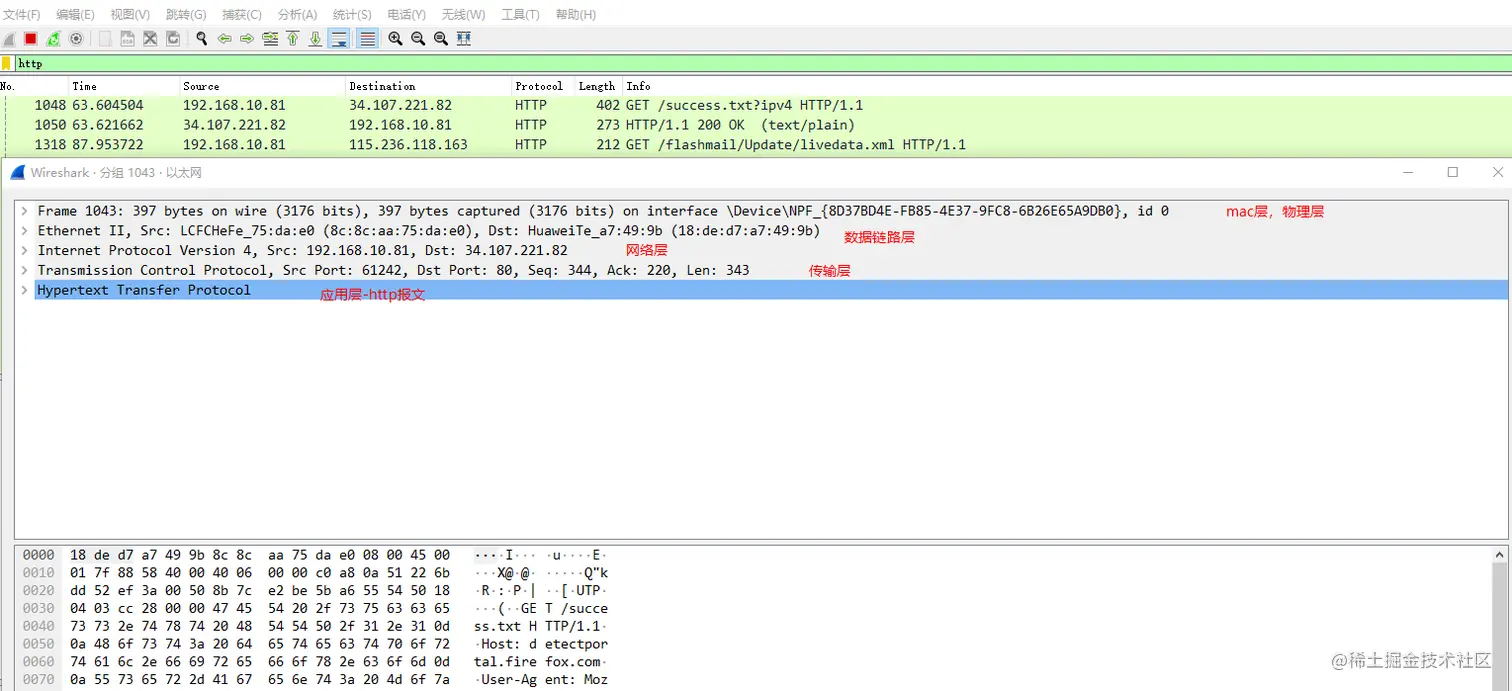Sort by the Protocol column header
This screenshot has width=1512, height=691.
543,86
